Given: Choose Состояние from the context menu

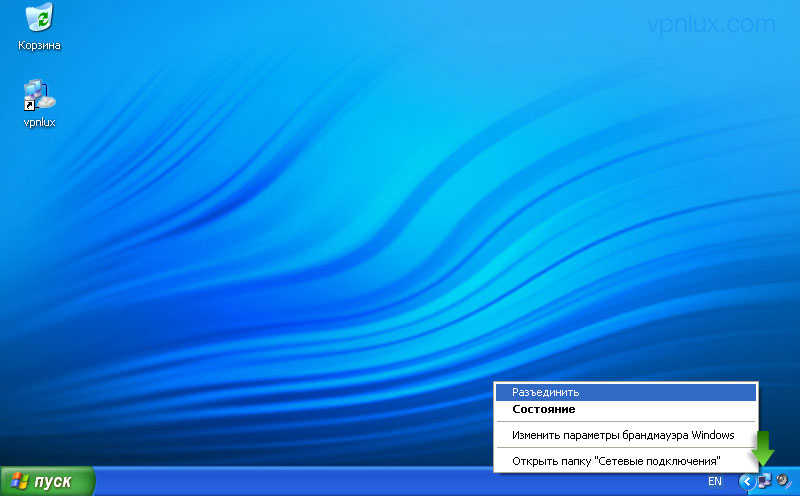Looking at the screenshot, I should point(626,409).
